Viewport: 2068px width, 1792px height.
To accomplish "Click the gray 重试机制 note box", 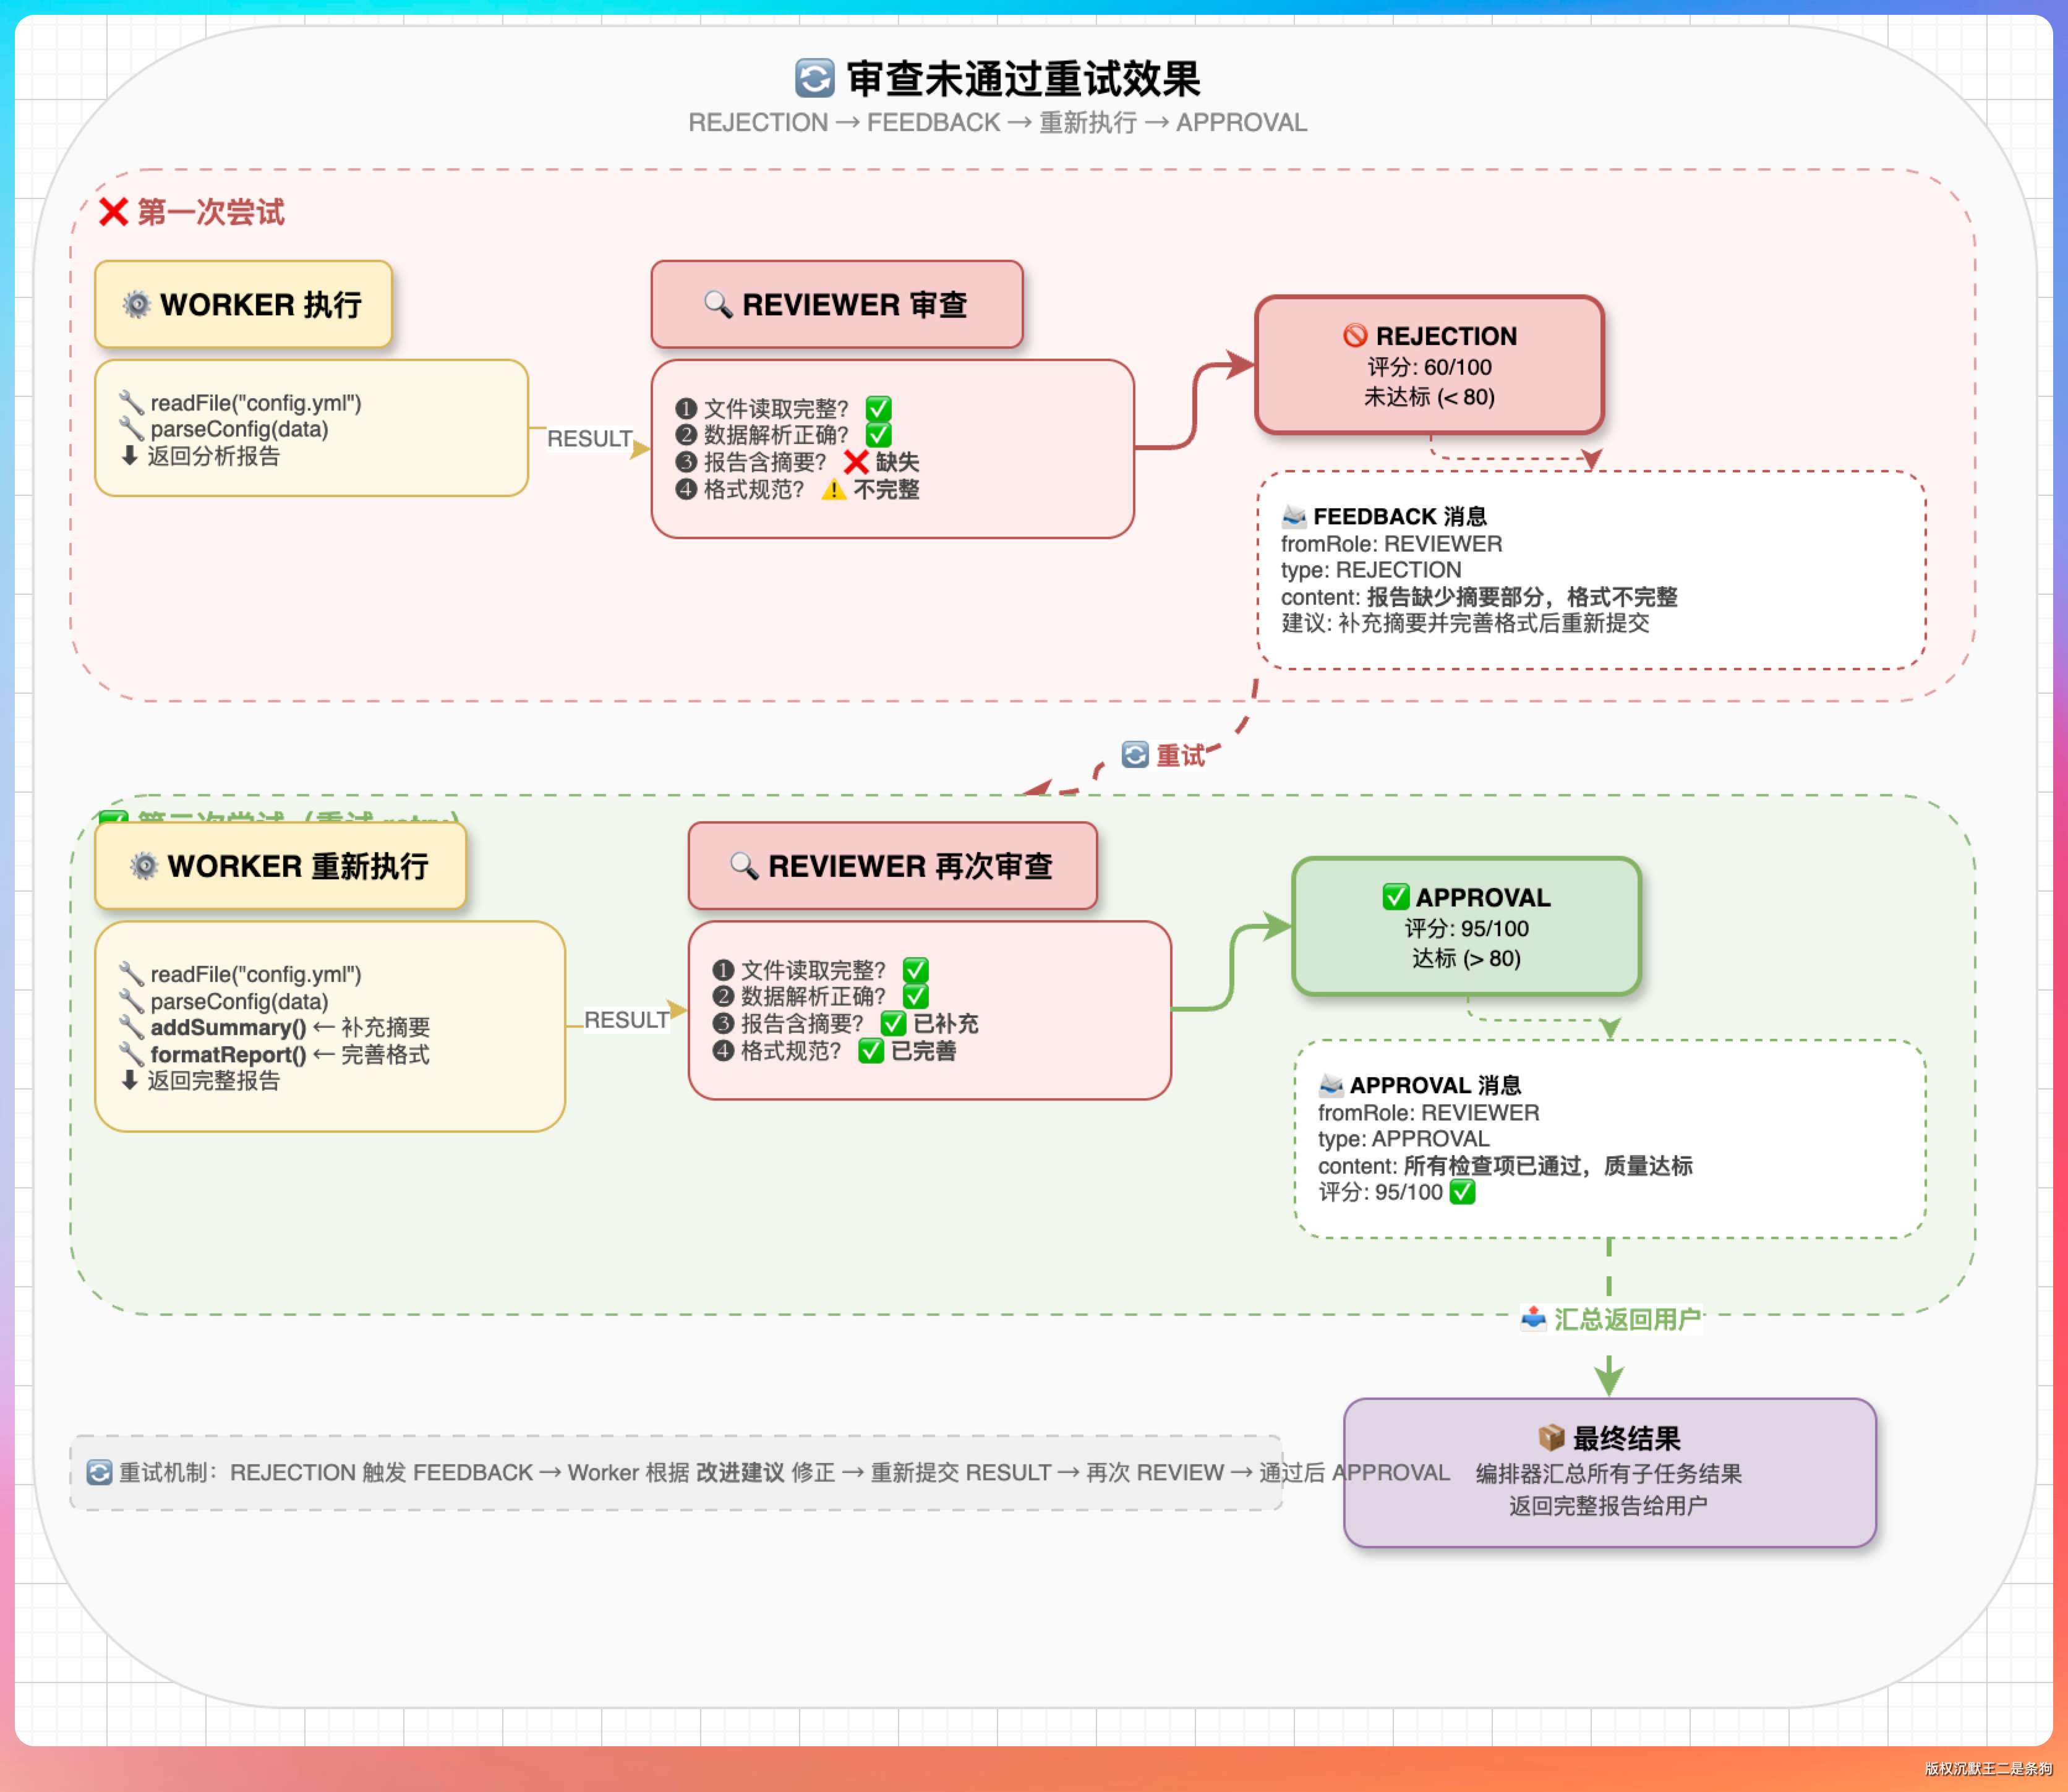I will pos(675,1472).
